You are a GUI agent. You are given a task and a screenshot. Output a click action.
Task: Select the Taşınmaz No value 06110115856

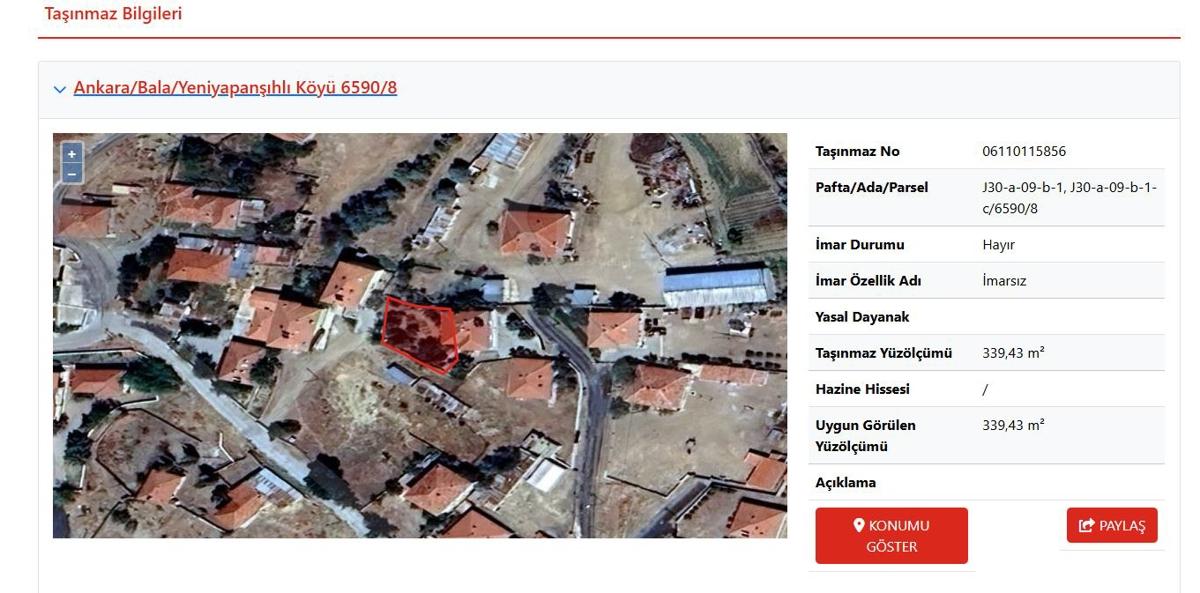pyautogui.click(x=1024, y=151)
